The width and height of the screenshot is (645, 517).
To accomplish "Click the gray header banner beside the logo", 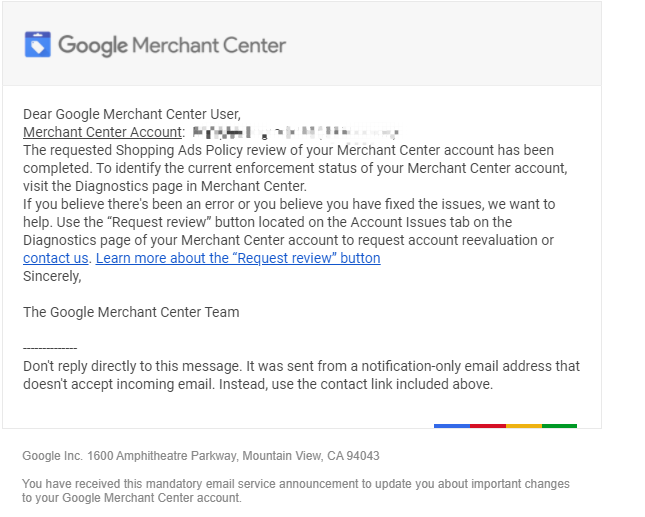I will pos(440,45).
